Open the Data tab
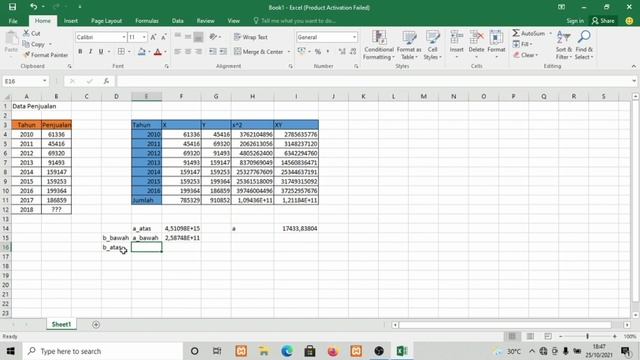Screen dimensions: 640x360 [x=178, y=21]
